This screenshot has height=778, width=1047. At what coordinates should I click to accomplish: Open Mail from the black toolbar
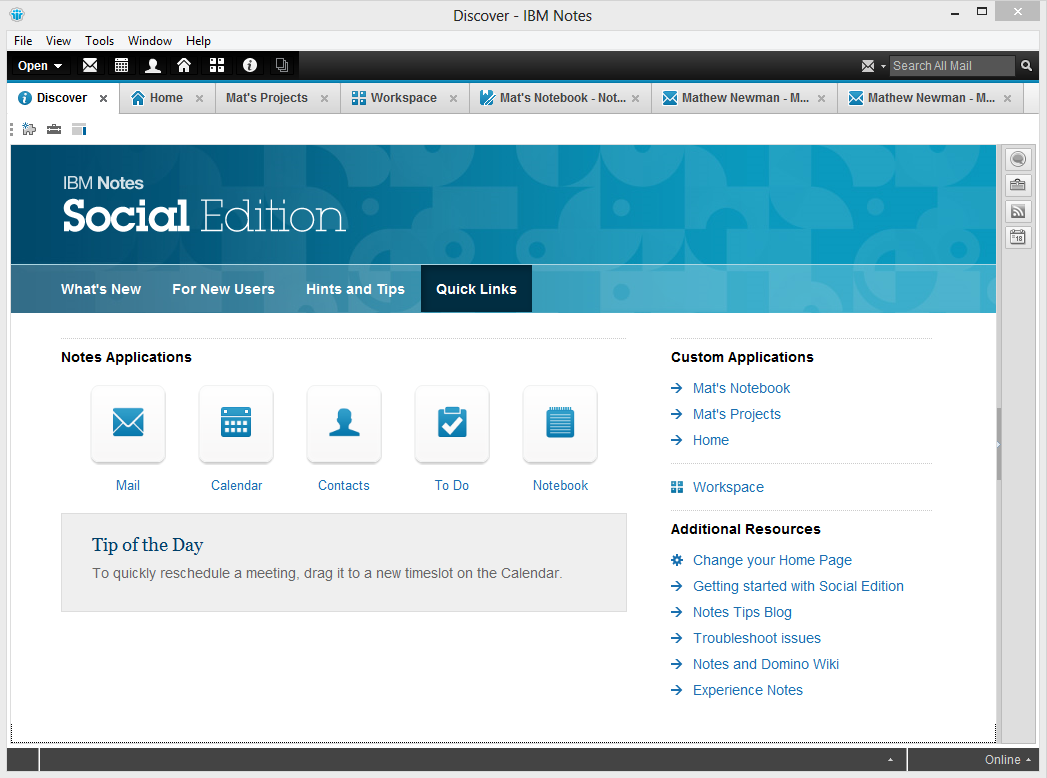point(90,66)
